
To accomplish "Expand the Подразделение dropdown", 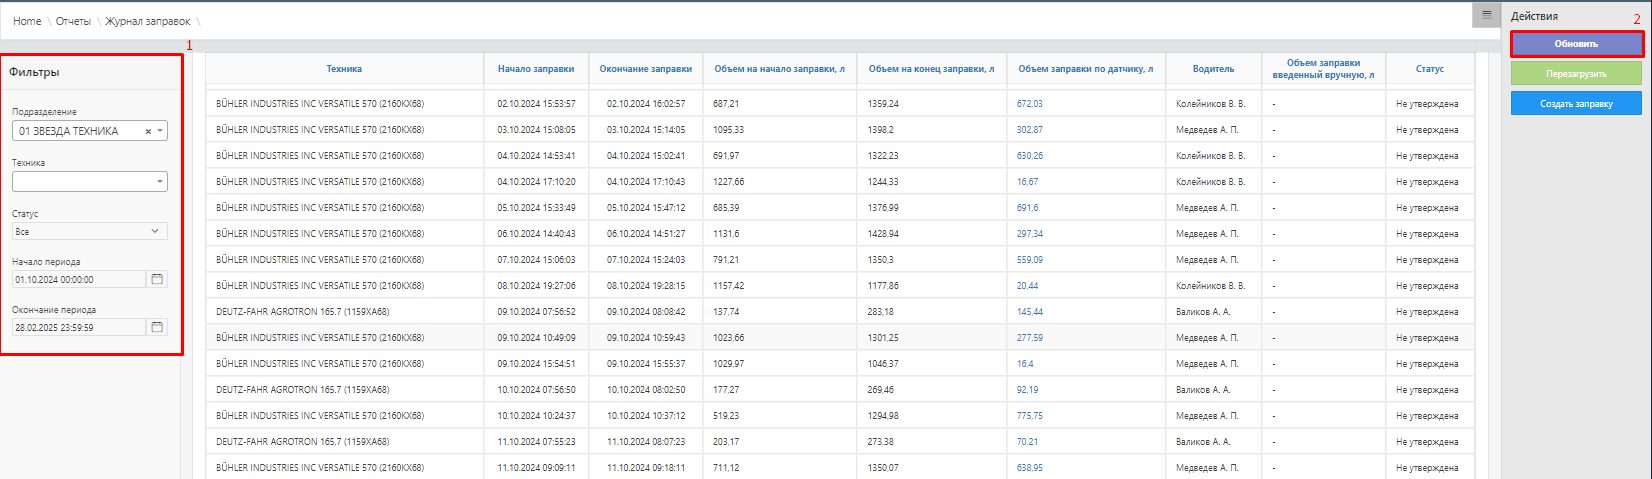I will point(160,131).
